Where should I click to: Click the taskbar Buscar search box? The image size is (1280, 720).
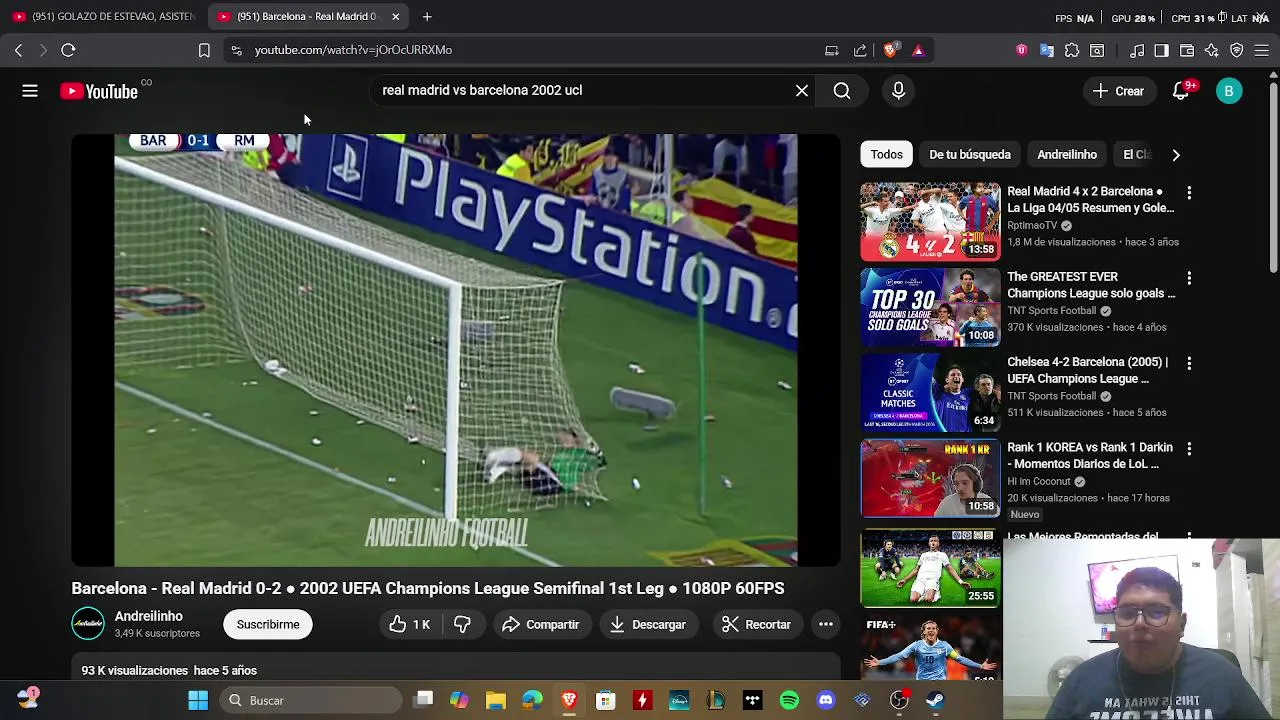(x=310, y=700)
